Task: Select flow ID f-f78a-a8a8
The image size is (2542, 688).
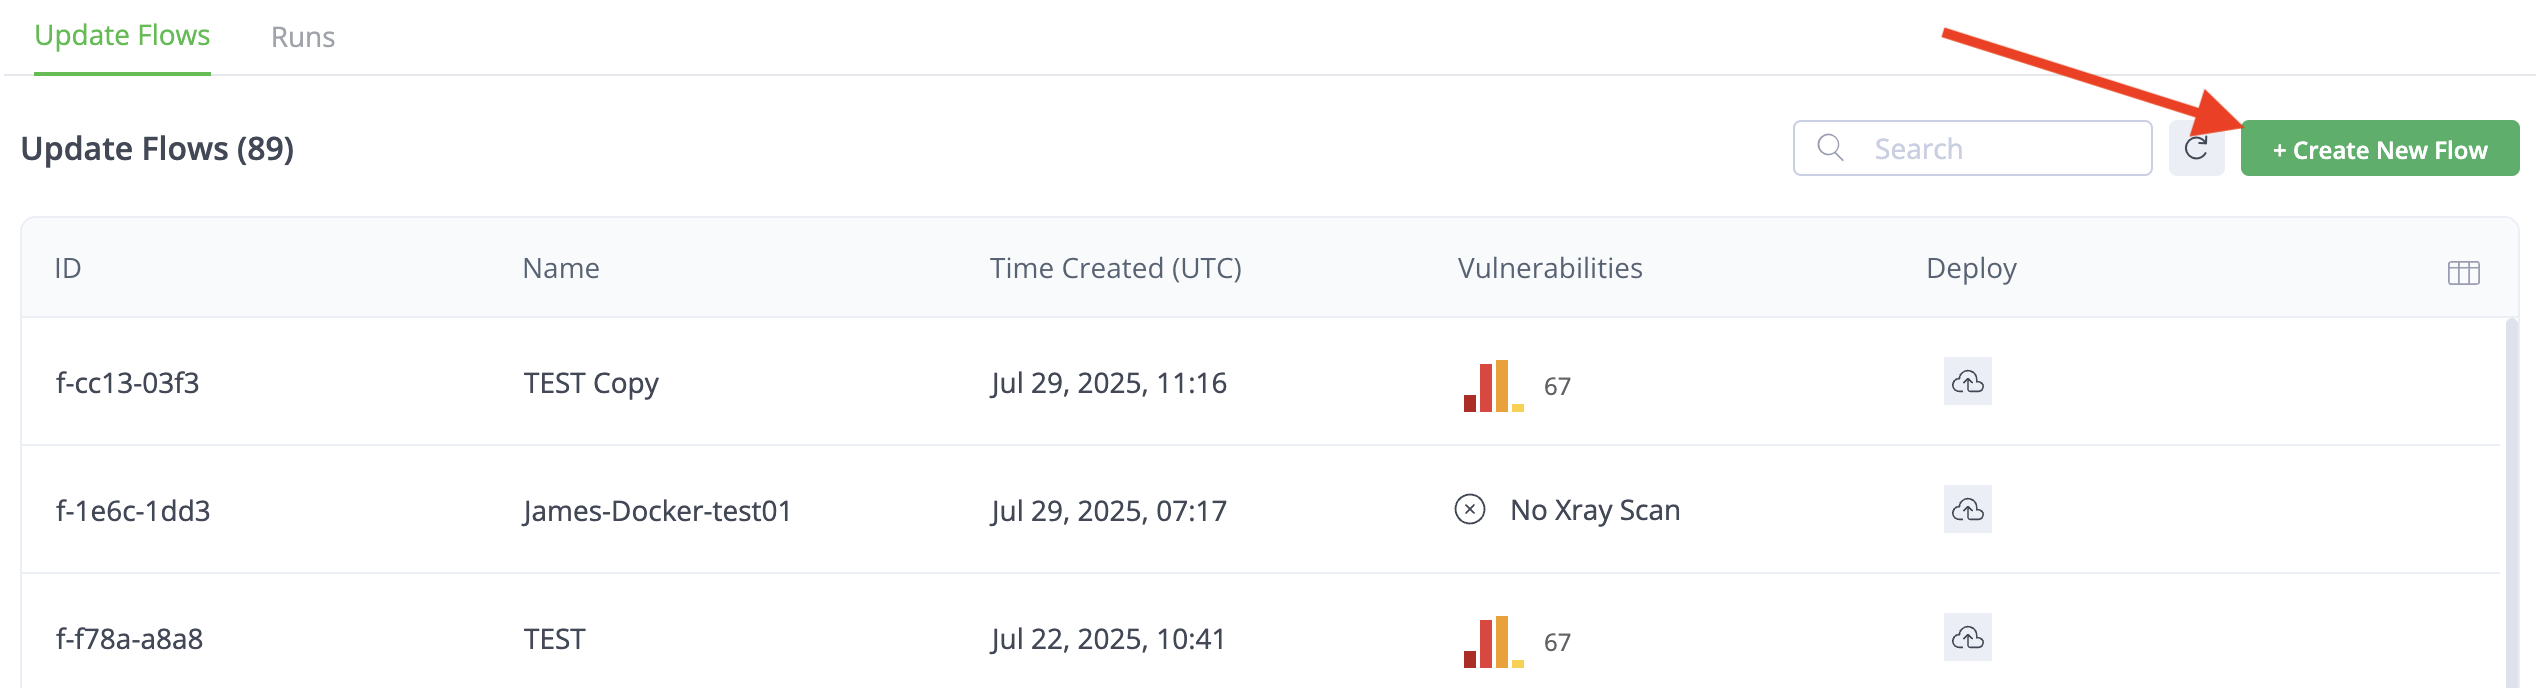Action: [129, 639]
